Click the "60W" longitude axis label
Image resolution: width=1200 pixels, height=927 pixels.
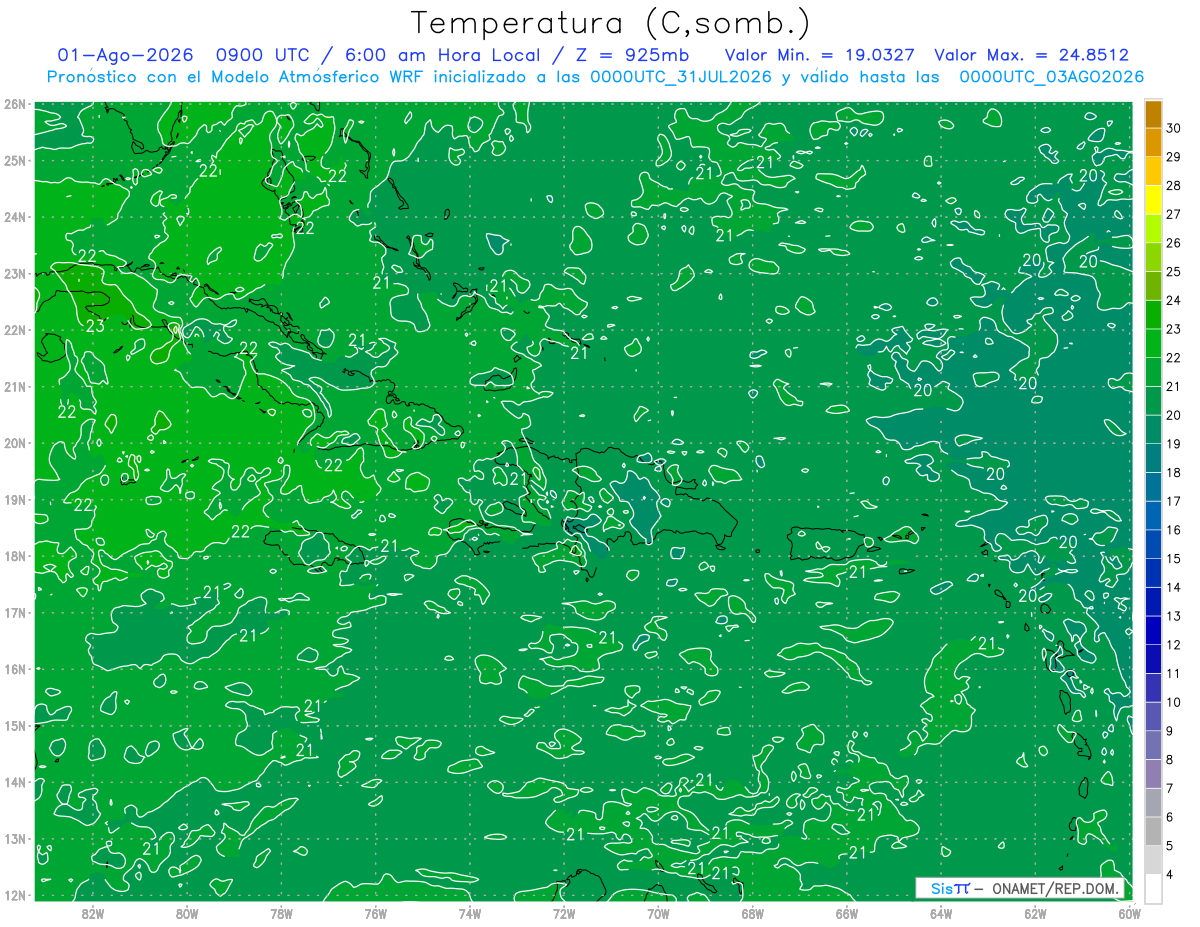click(x=1130, y=913)
